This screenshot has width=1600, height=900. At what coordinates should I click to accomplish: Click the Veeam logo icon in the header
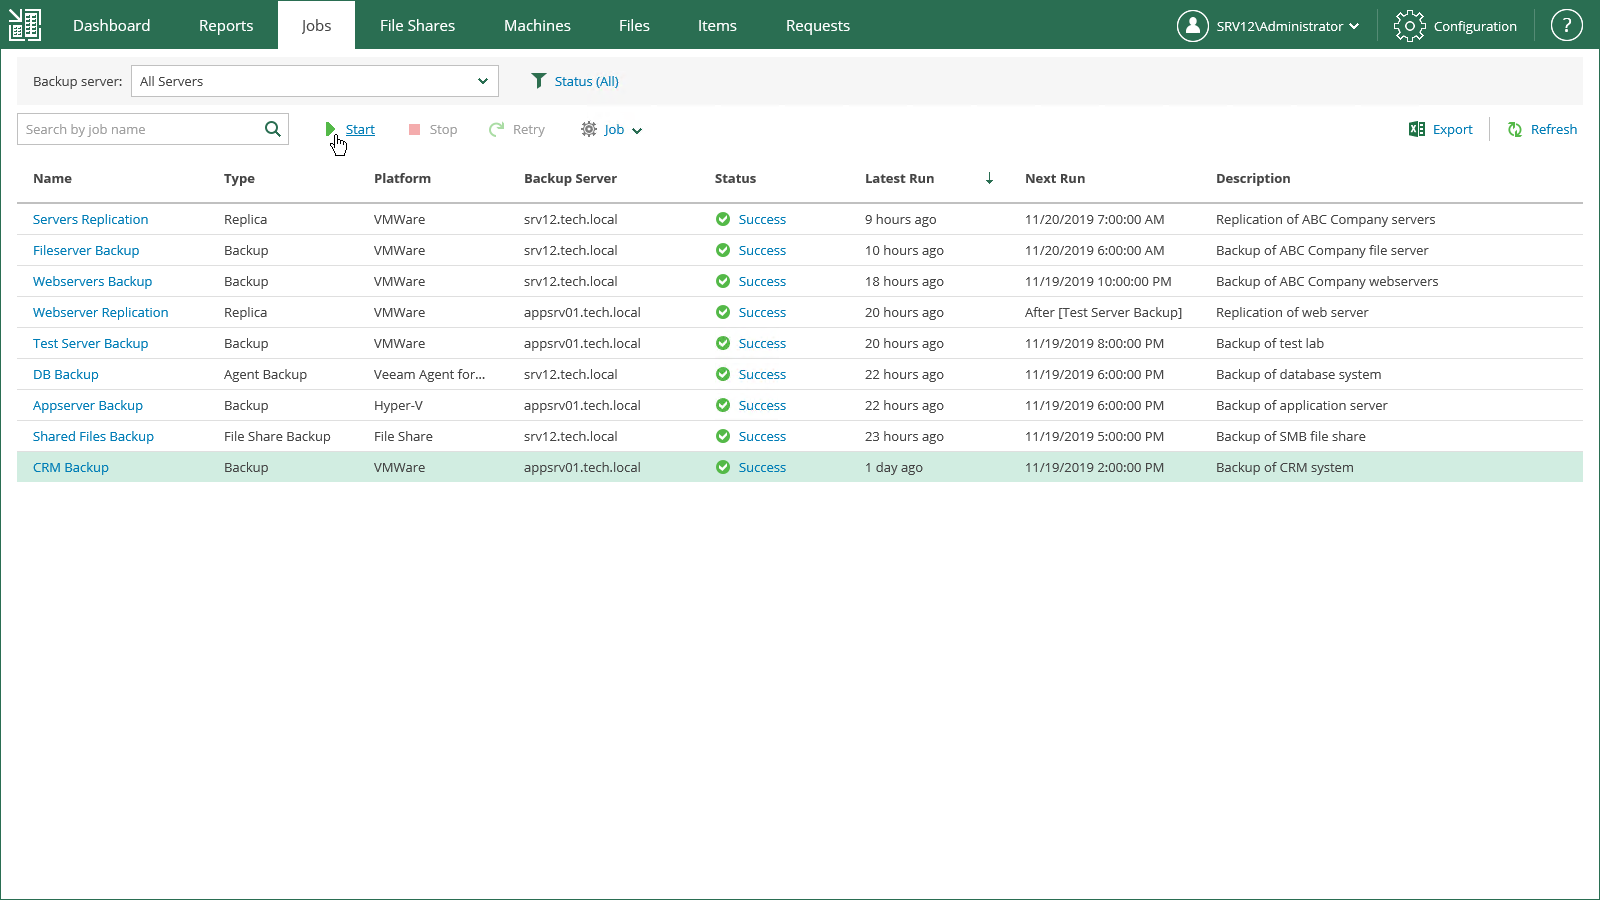click(x=25, y=25)
